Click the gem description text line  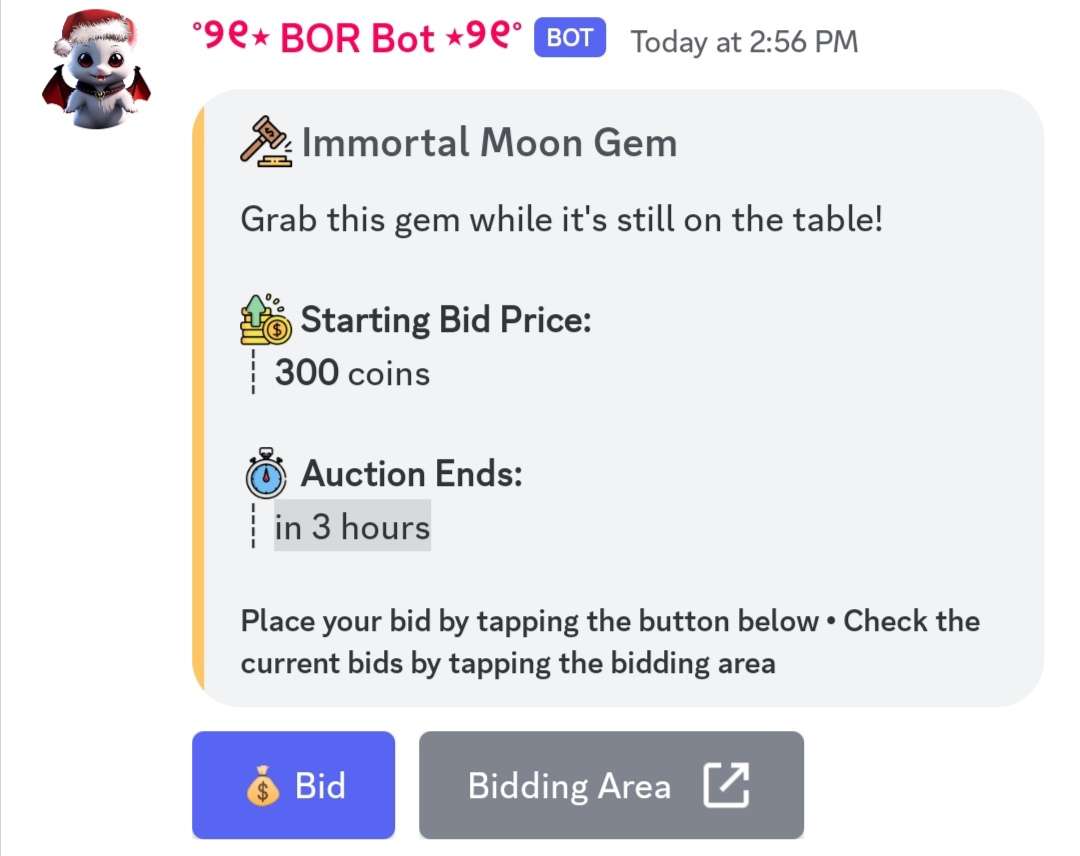click(561, 220)
